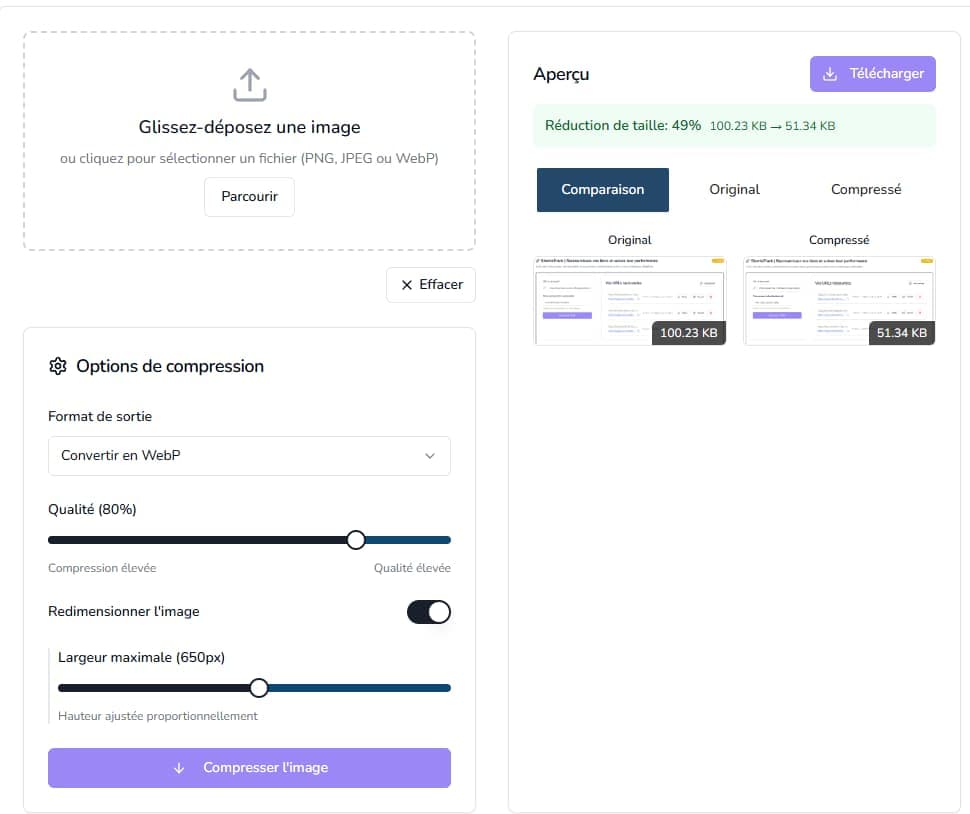Click the 'Qualité élevée' label
970x814 pixels.
(412, 568)
